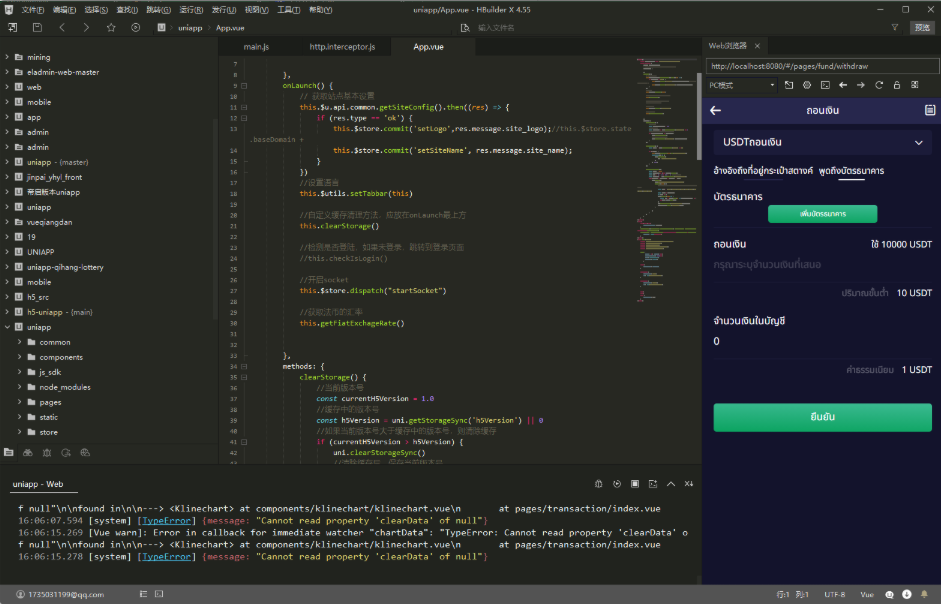Click the browser globe settings icon
This screenshot has height=604, width=941.
tap(807, 85)
